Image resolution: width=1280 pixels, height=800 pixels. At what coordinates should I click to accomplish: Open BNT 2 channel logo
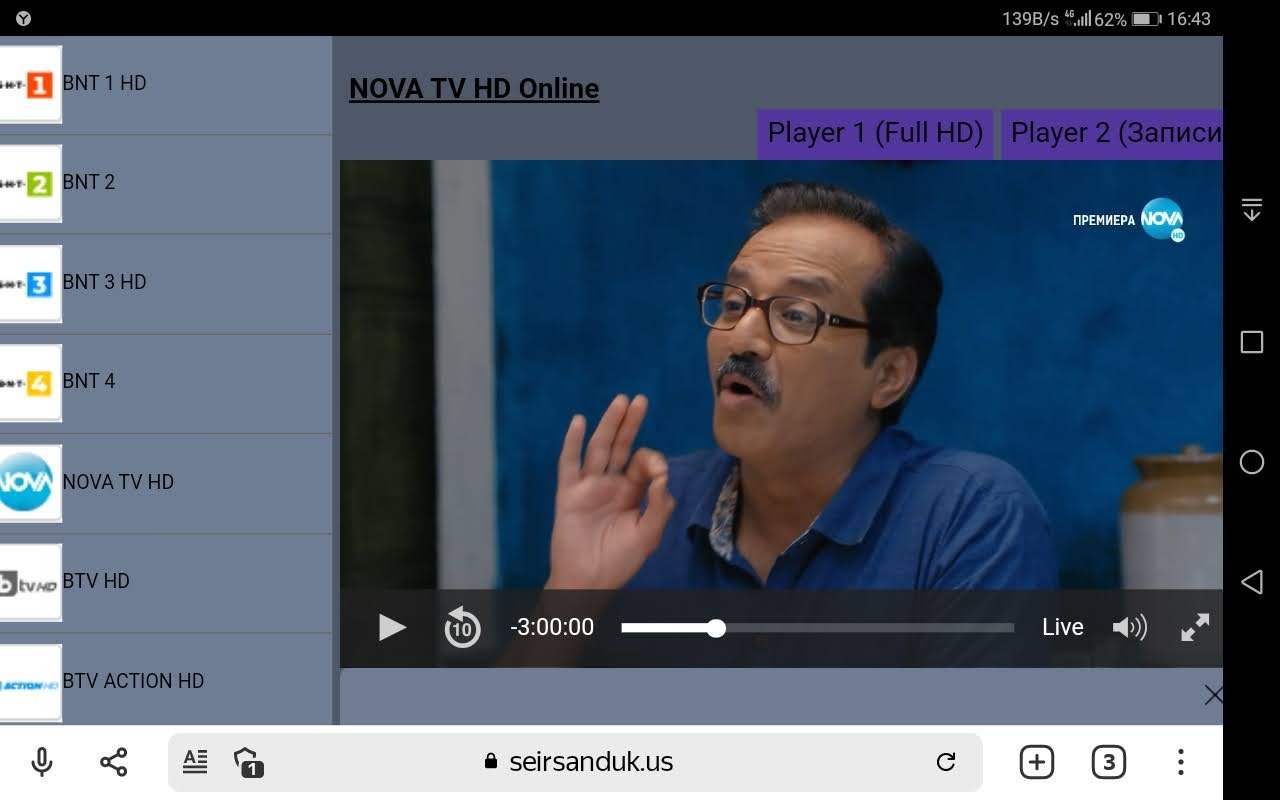point(30,183)
